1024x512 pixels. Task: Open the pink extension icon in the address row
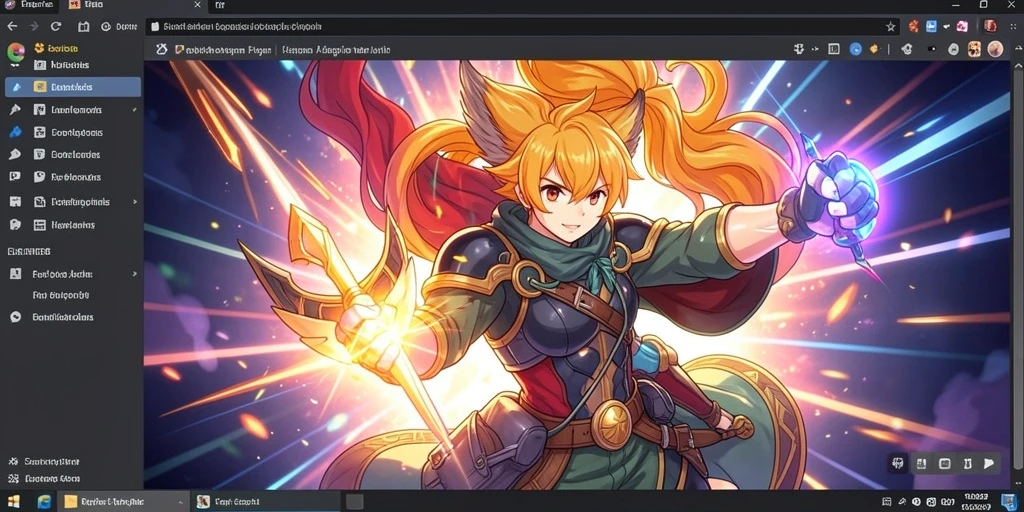(963, 27)
